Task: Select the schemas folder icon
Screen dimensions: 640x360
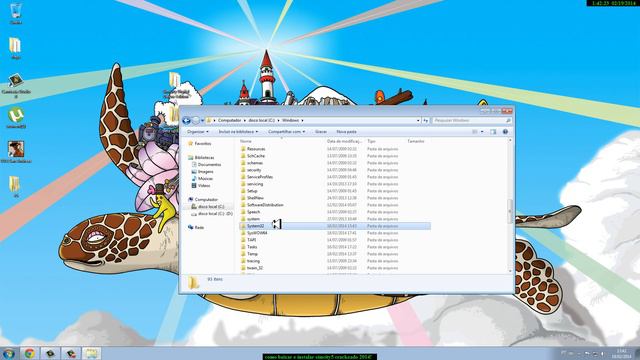Action: 243,163
